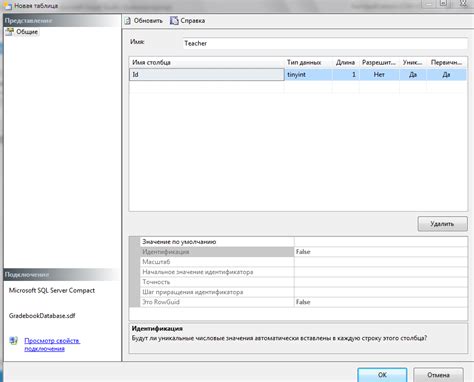This screenshot has height=382, width=474.
Task: Select the Id column name cell
Action: [207, 75]
